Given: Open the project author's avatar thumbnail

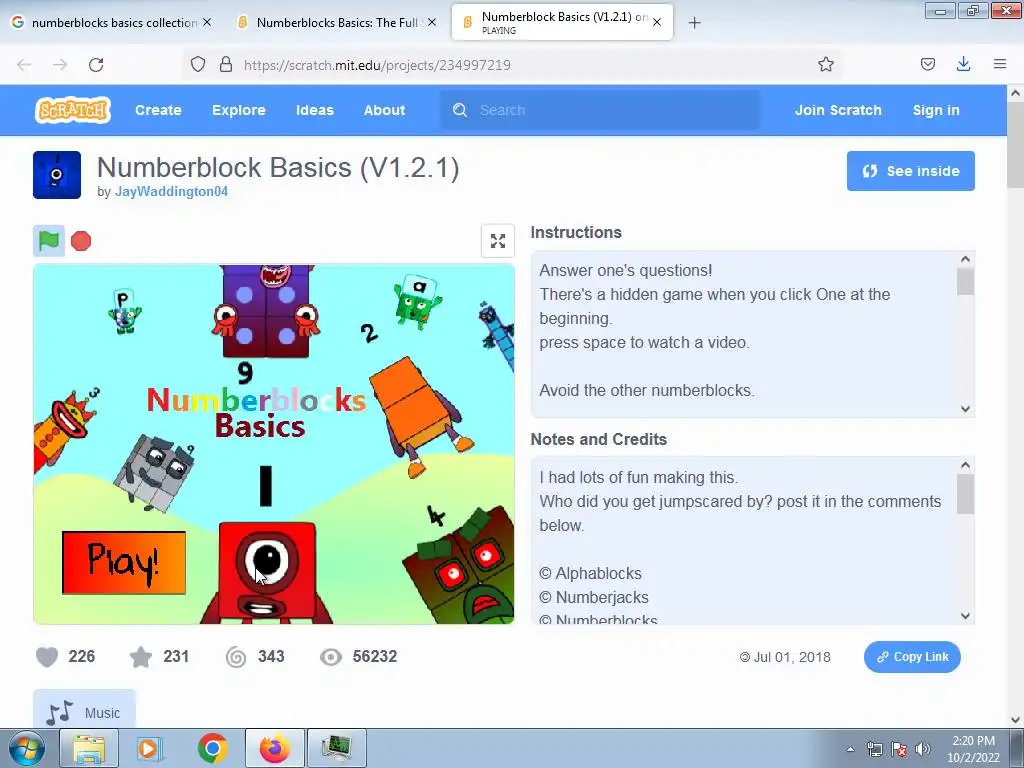Looking at the screenshot, I should tap(57, 175).
